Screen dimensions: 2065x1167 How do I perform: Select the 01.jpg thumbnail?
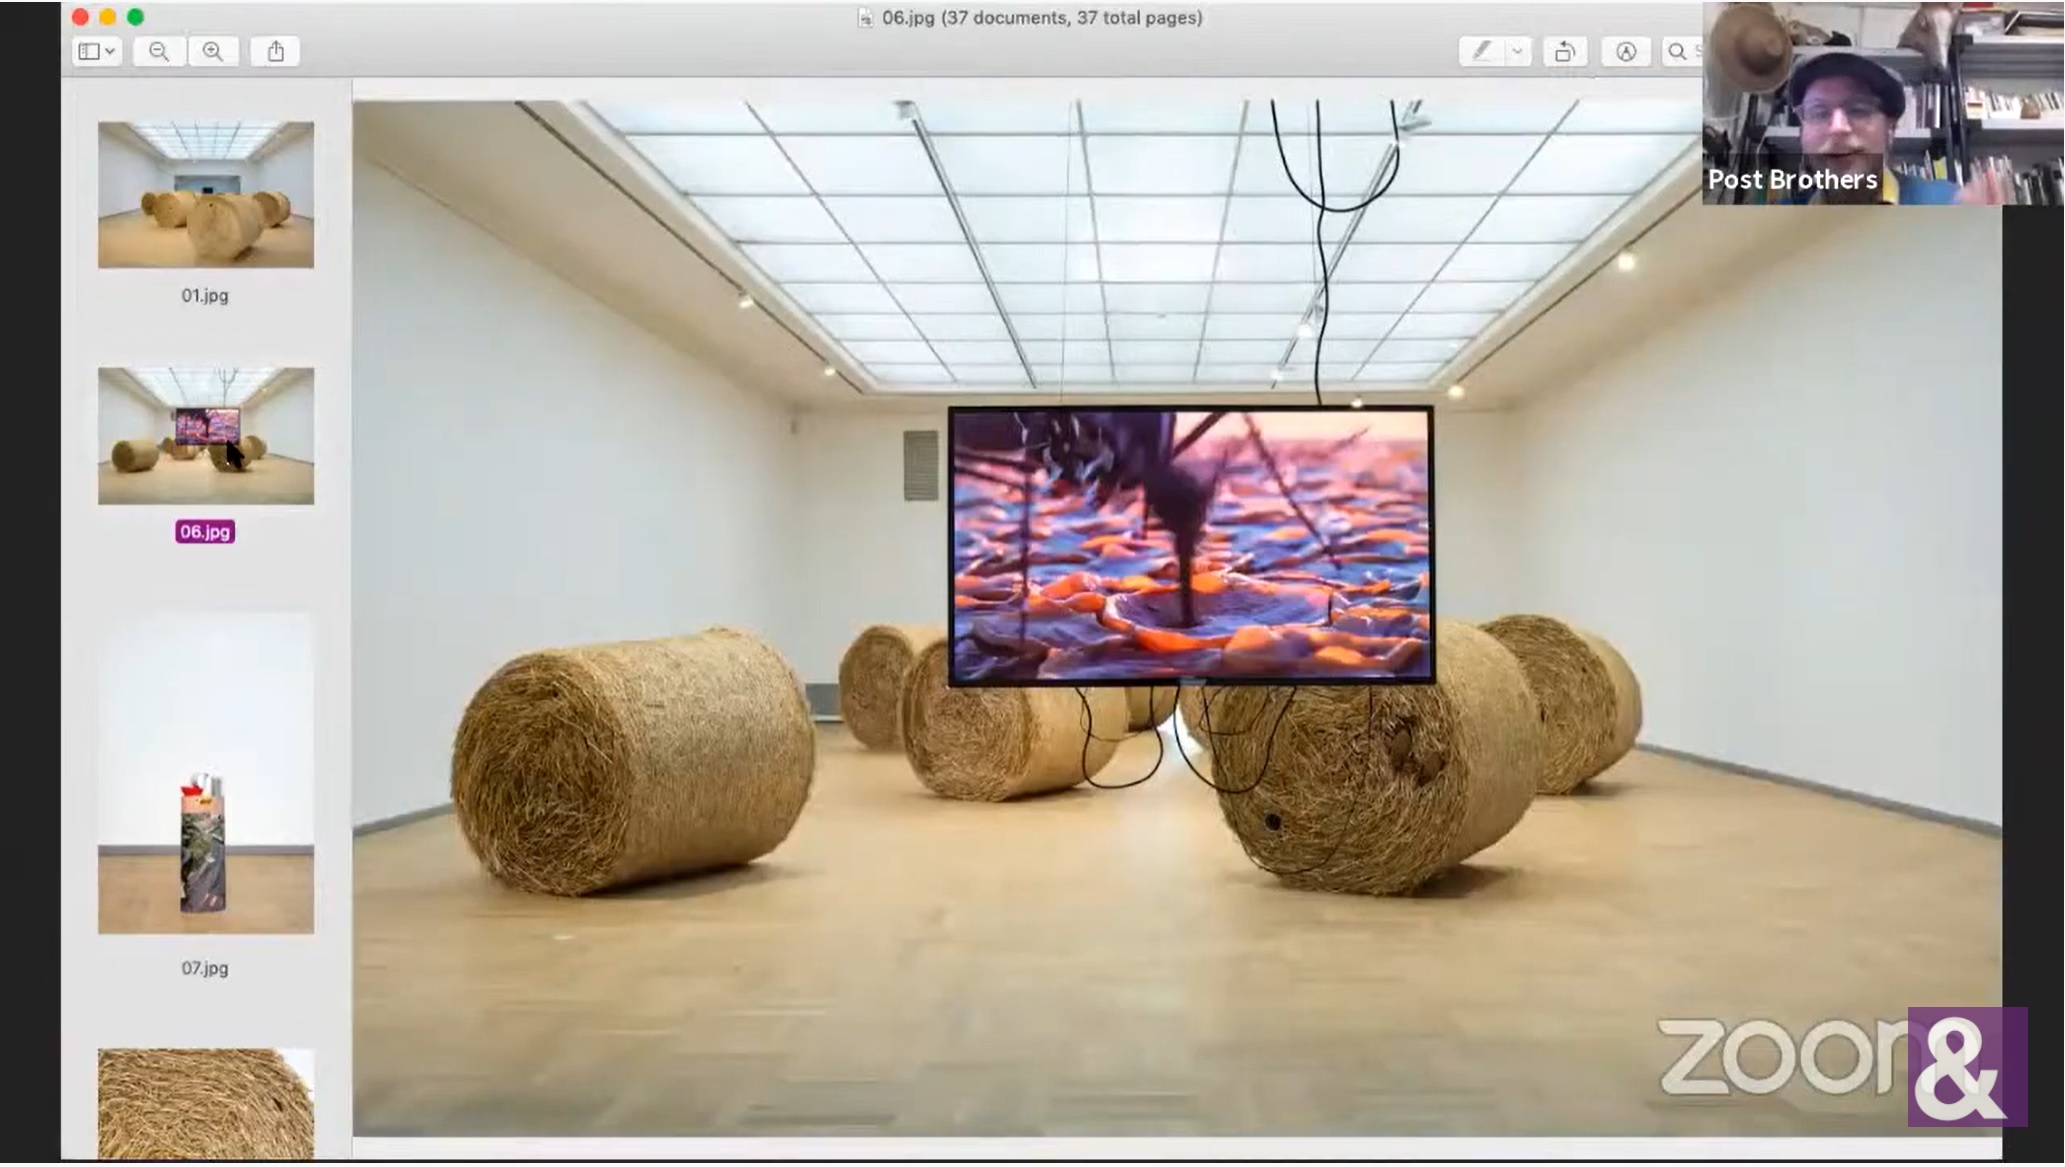(205, 195)
